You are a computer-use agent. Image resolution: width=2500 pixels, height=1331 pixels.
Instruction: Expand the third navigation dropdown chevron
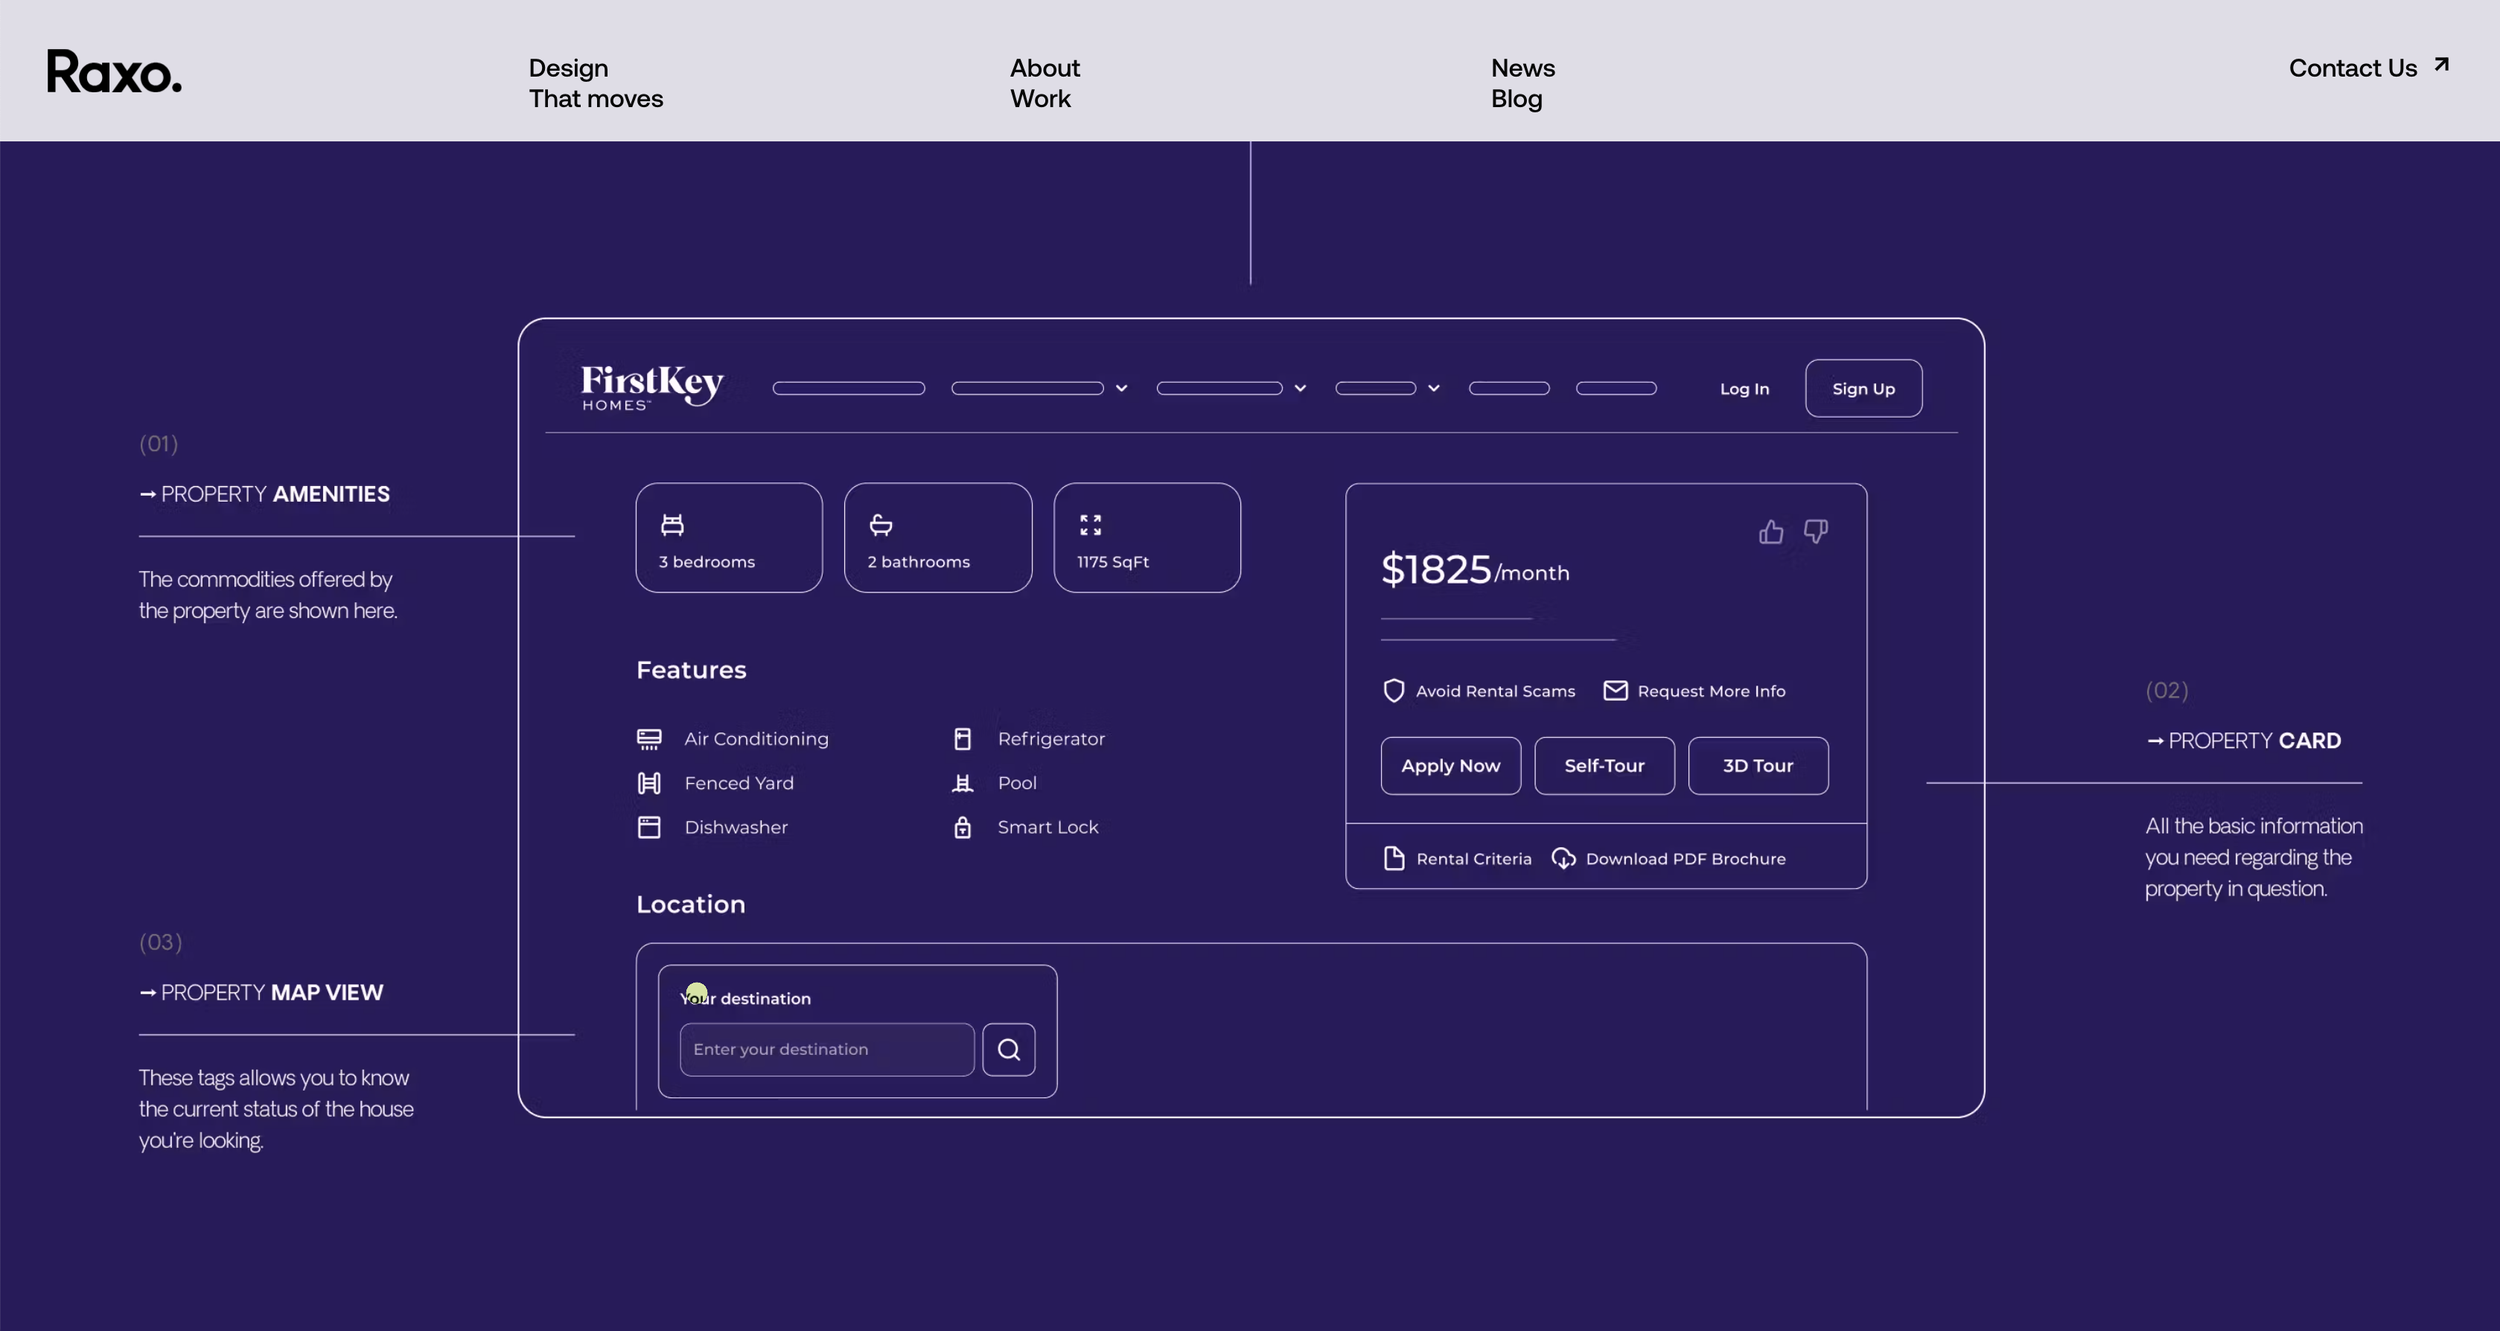[x=1433, y=388]
